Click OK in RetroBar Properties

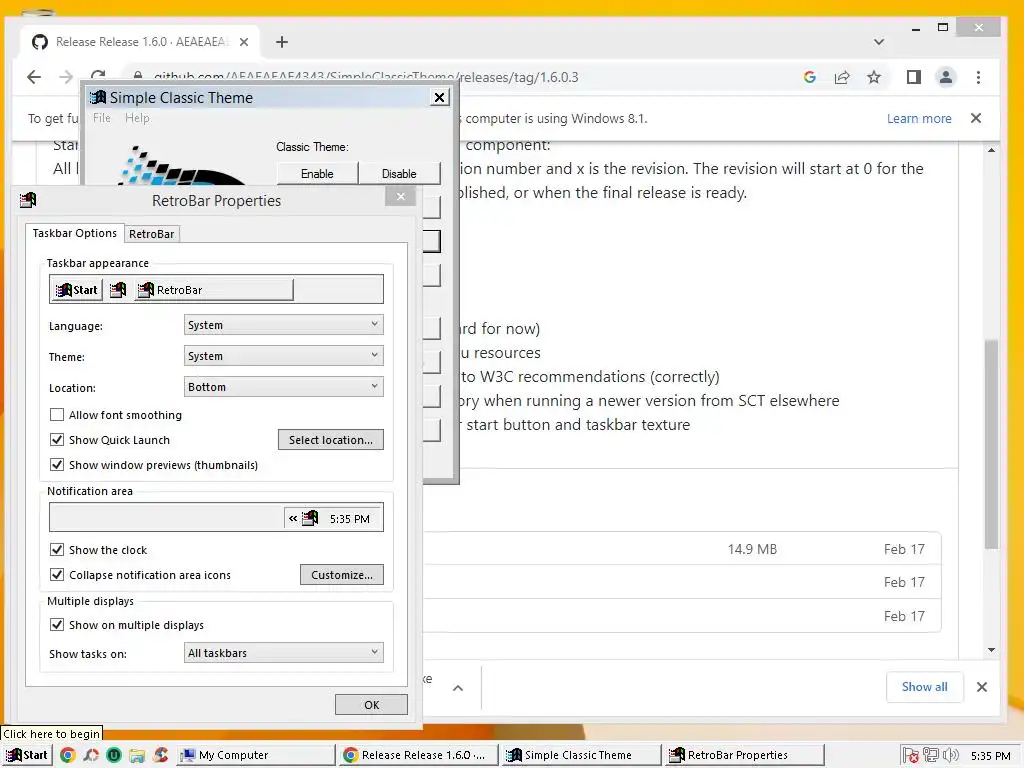tap(371, 705)
